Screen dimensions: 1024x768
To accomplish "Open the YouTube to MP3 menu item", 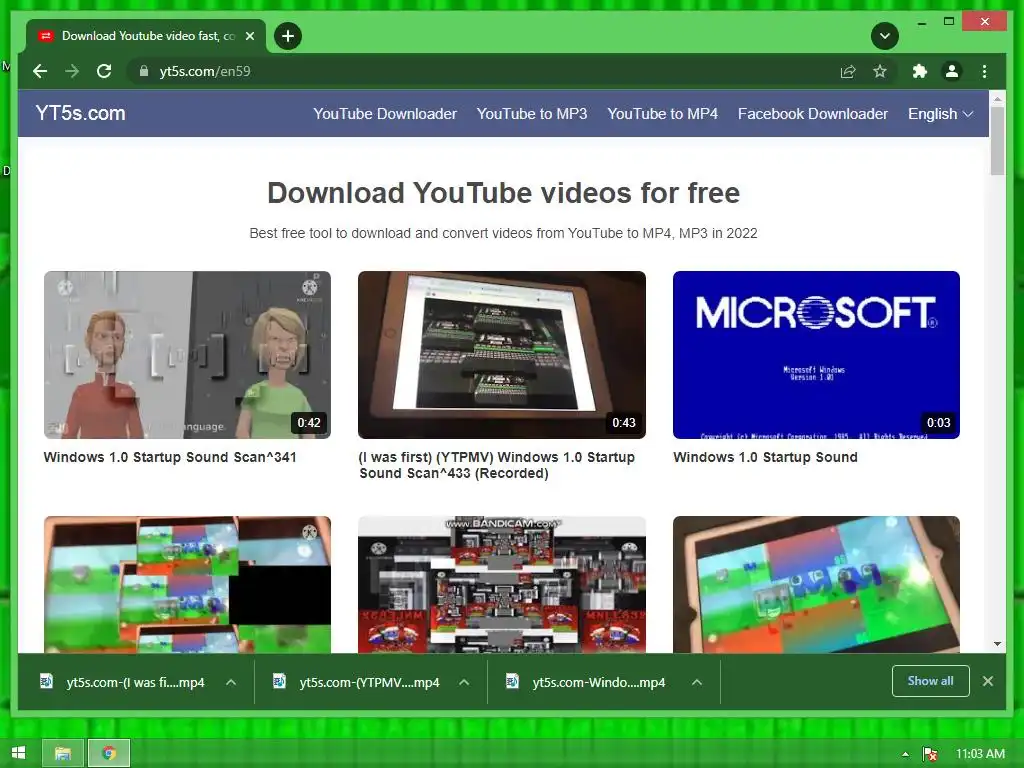I will click(x=532, y=114).
